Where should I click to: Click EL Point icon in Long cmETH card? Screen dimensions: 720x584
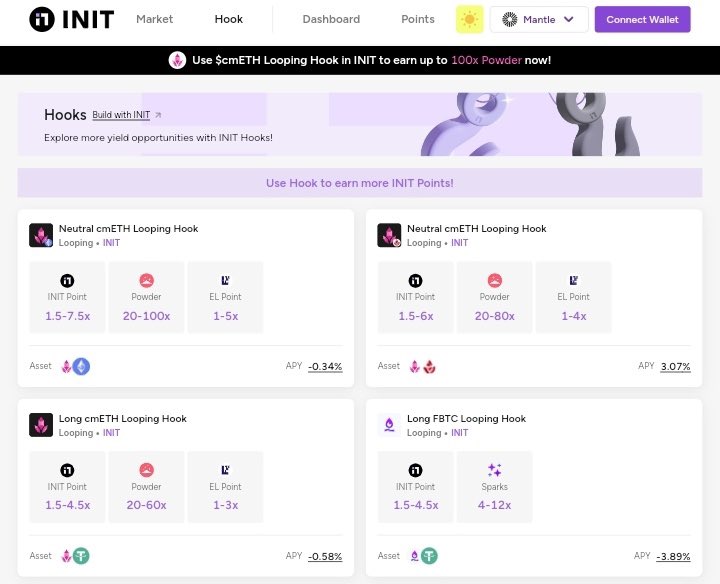(x=225, y=470)
